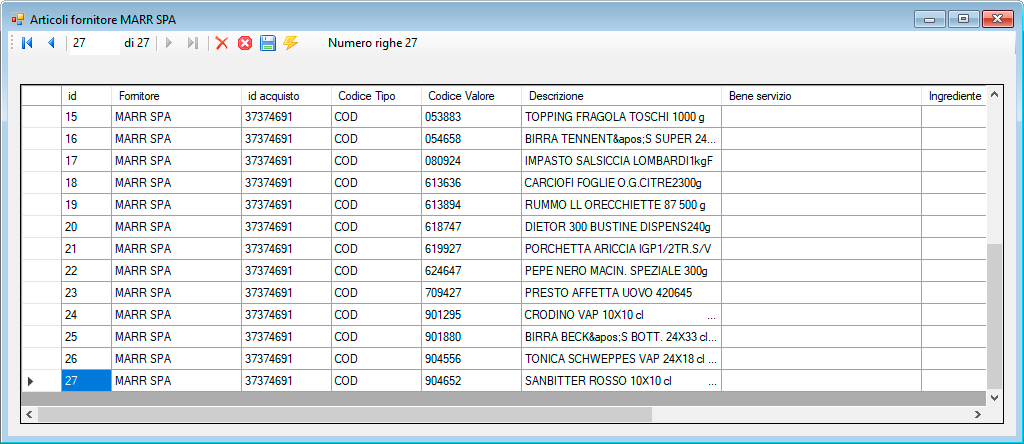This screenshot has width=1024, height=444.
Task: Click the next record arrow
Action: pyautogui.click(x=168, y=43)
